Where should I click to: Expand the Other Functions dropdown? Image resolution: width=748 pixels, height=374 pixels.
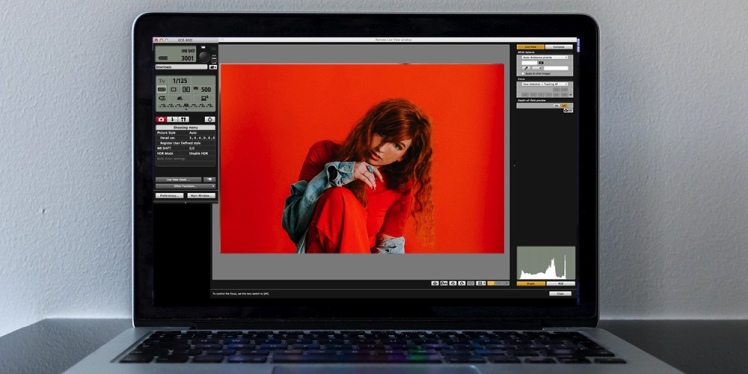[186, 186]
